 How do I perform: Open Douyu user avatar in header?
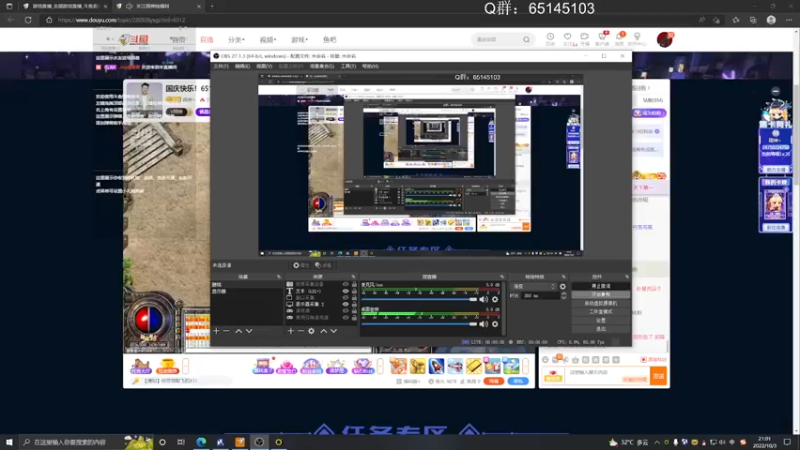[665, 39]
